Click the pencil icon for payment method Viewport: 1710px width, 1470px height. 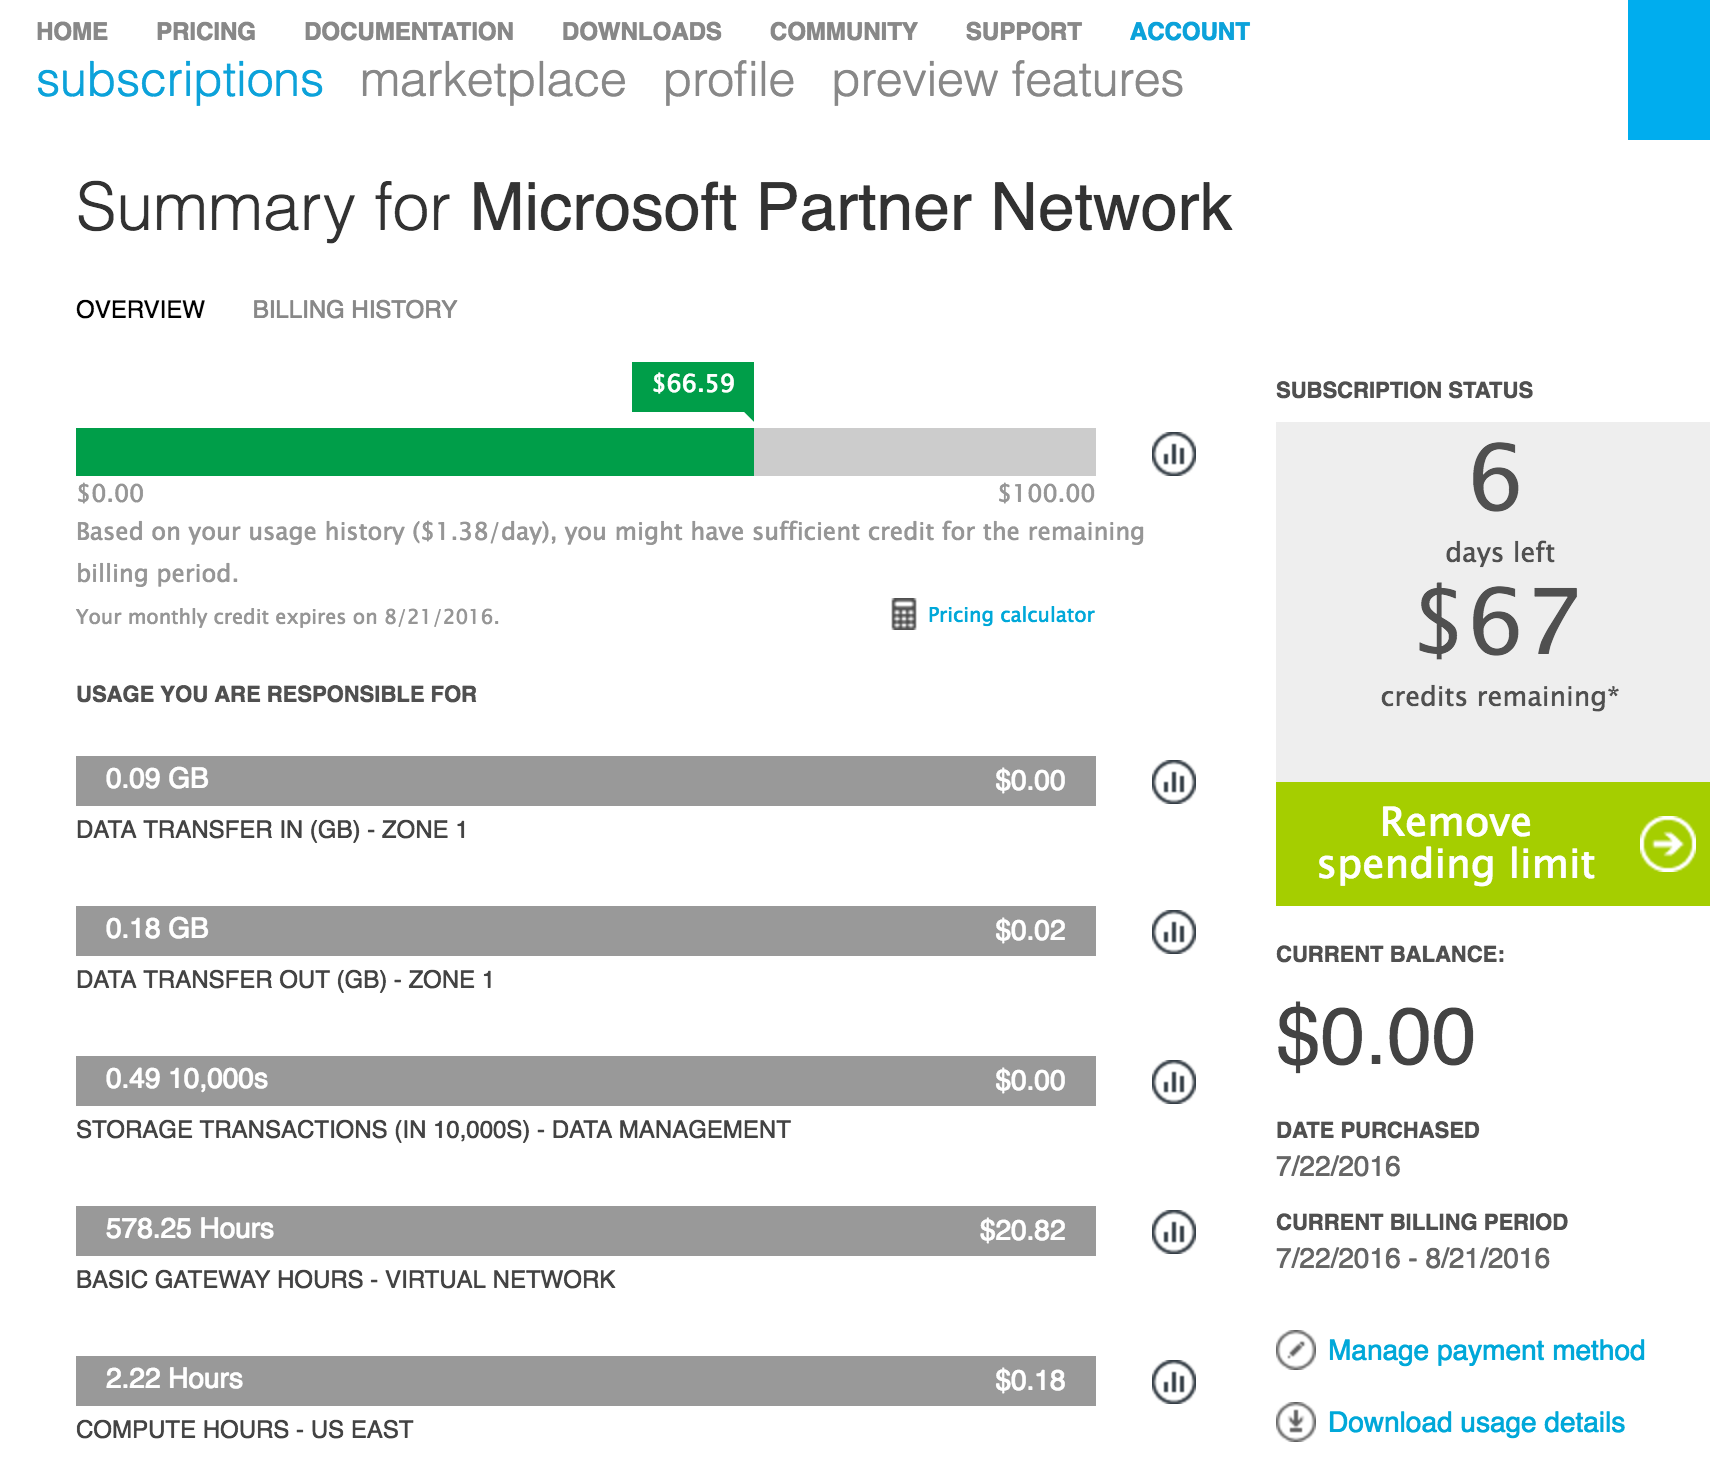pyautogui.click(x=1295, y=1350)
